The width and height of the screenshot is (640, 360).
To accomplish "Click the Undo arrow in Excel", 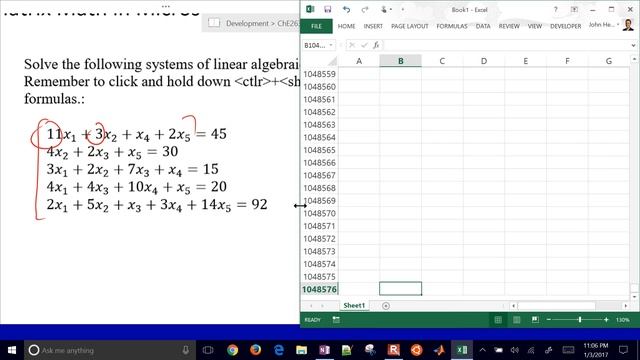I will coord(346,9).
